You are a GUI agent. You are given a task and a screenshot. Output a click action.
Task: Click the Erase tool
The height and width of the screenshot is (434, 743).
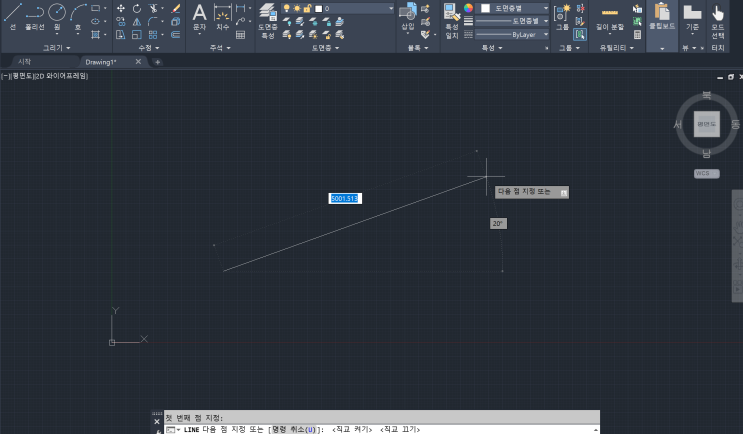click(x=176, y=9)
